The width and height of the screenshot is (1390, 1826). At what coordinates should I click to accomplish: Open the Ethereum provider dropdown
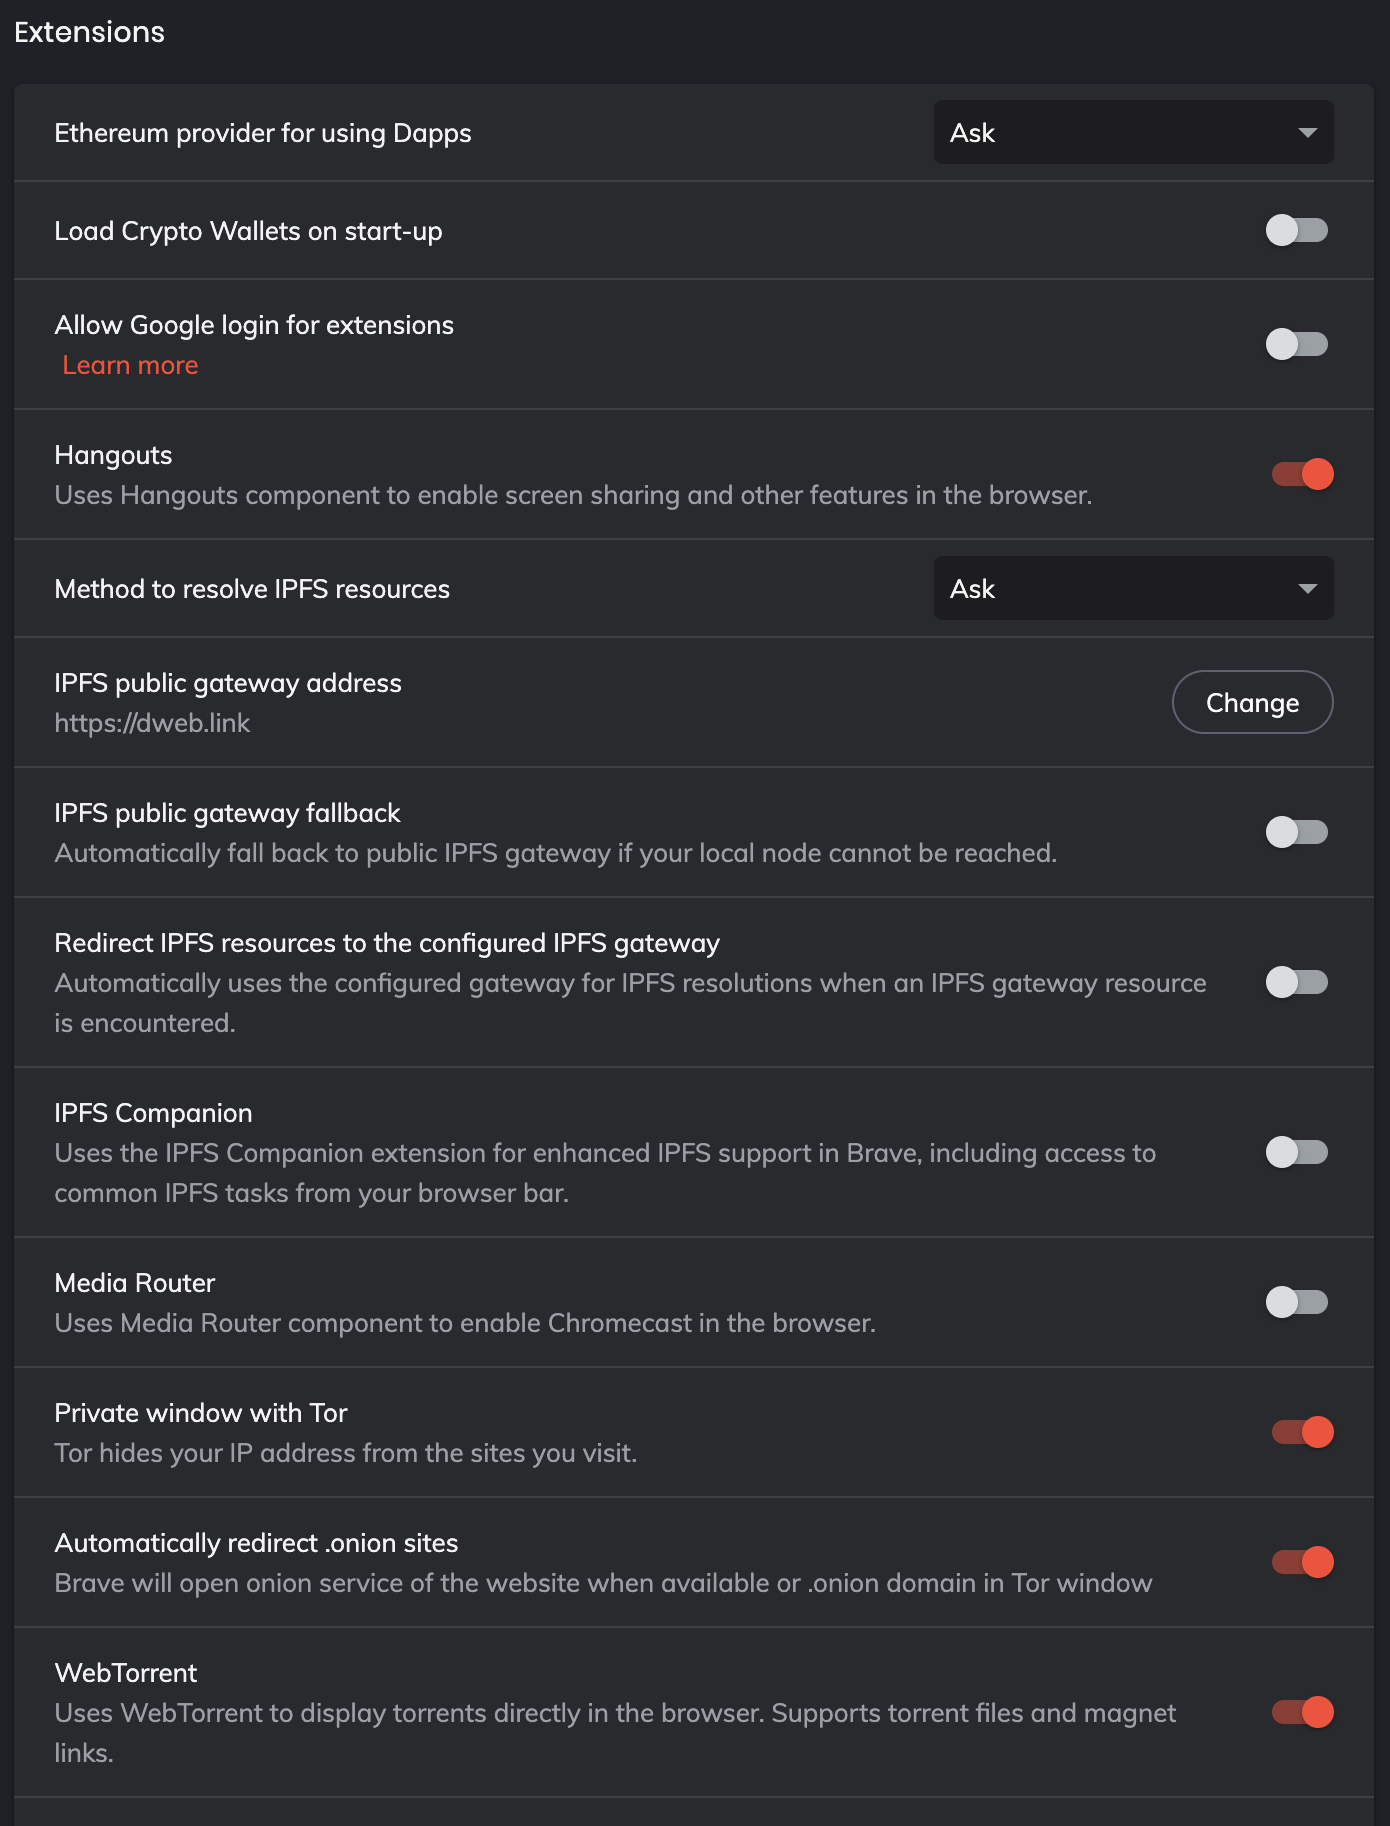tap(1132, 132)
